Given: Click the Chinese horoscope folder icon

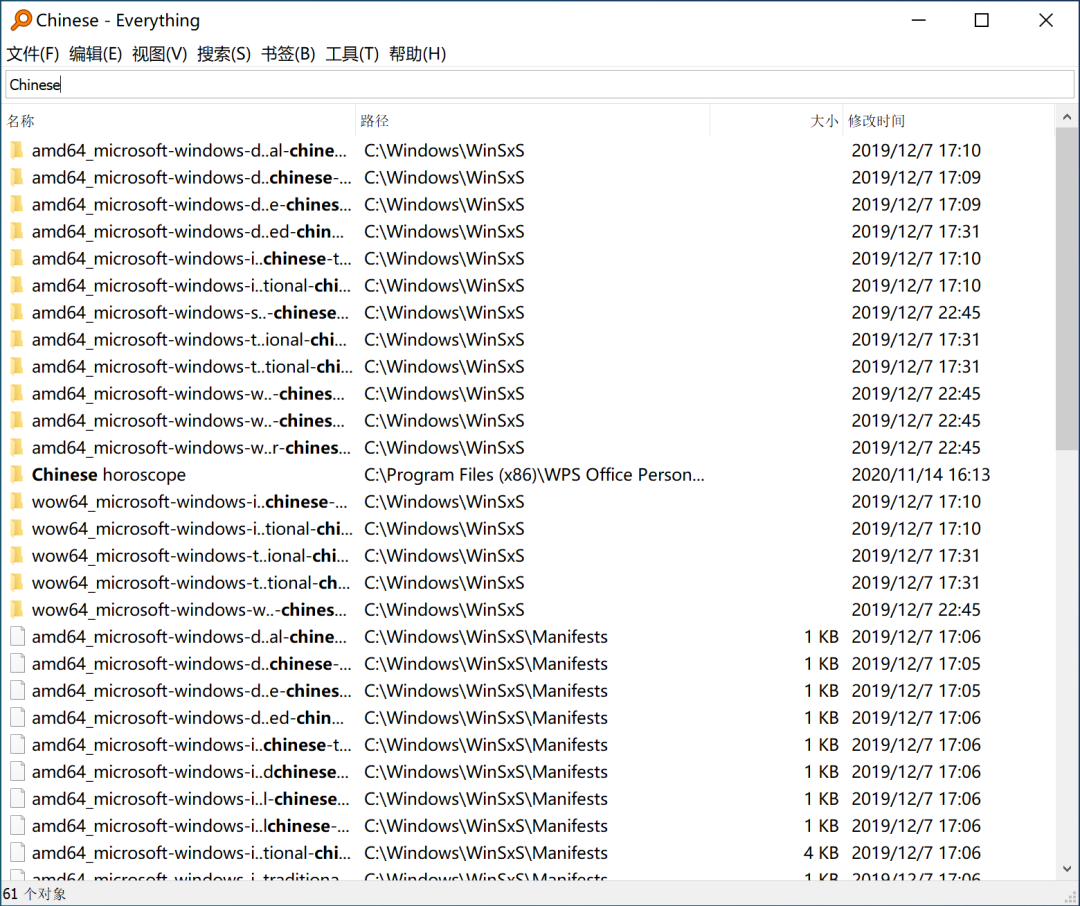Looking at the screenshot, I should [17, 475].
